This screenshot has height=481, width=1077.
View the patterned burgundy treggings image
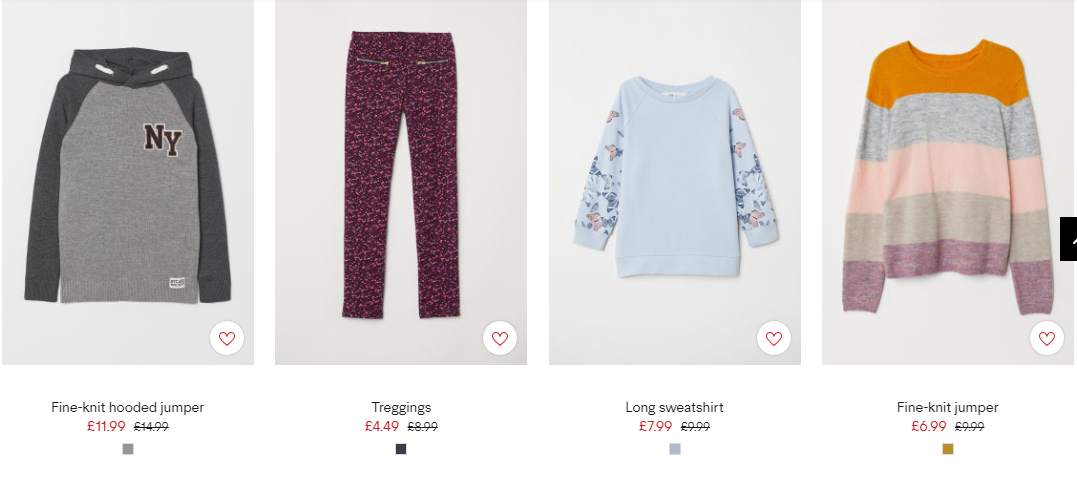pos(401,182)
